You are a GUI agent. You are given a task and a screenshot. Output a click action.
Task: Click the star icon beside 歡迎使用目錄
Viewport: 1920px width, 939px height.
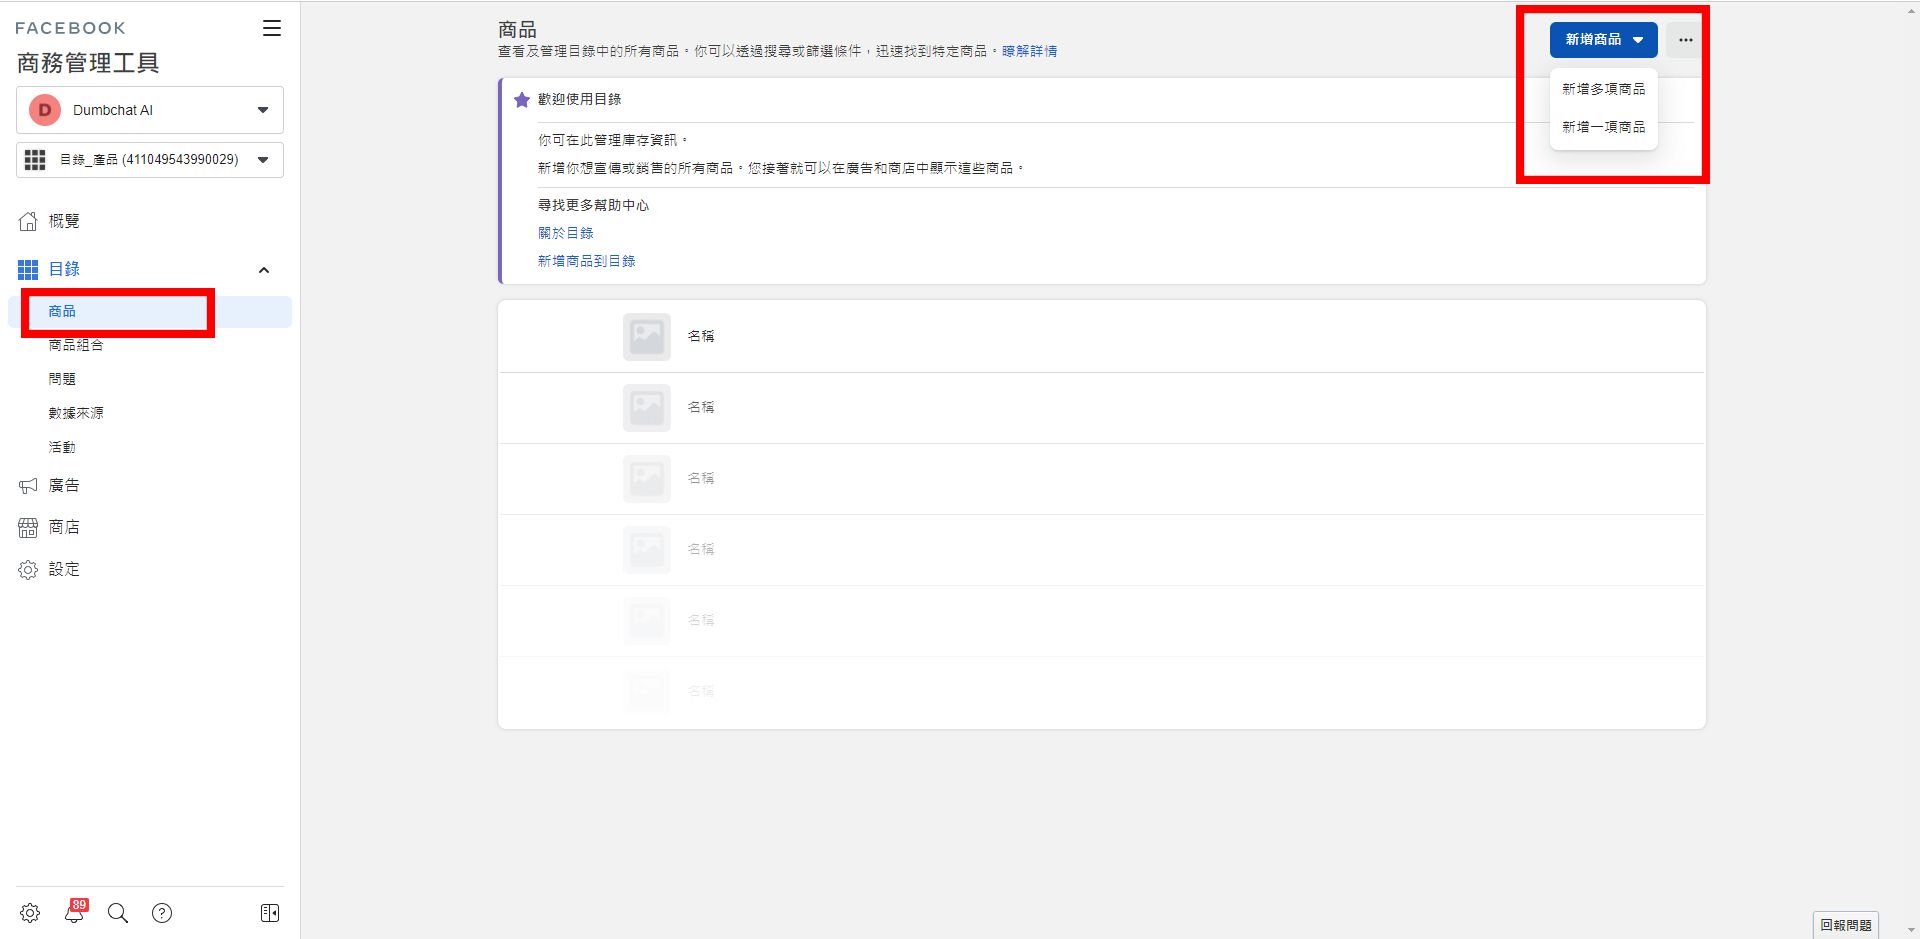point(521,99)
